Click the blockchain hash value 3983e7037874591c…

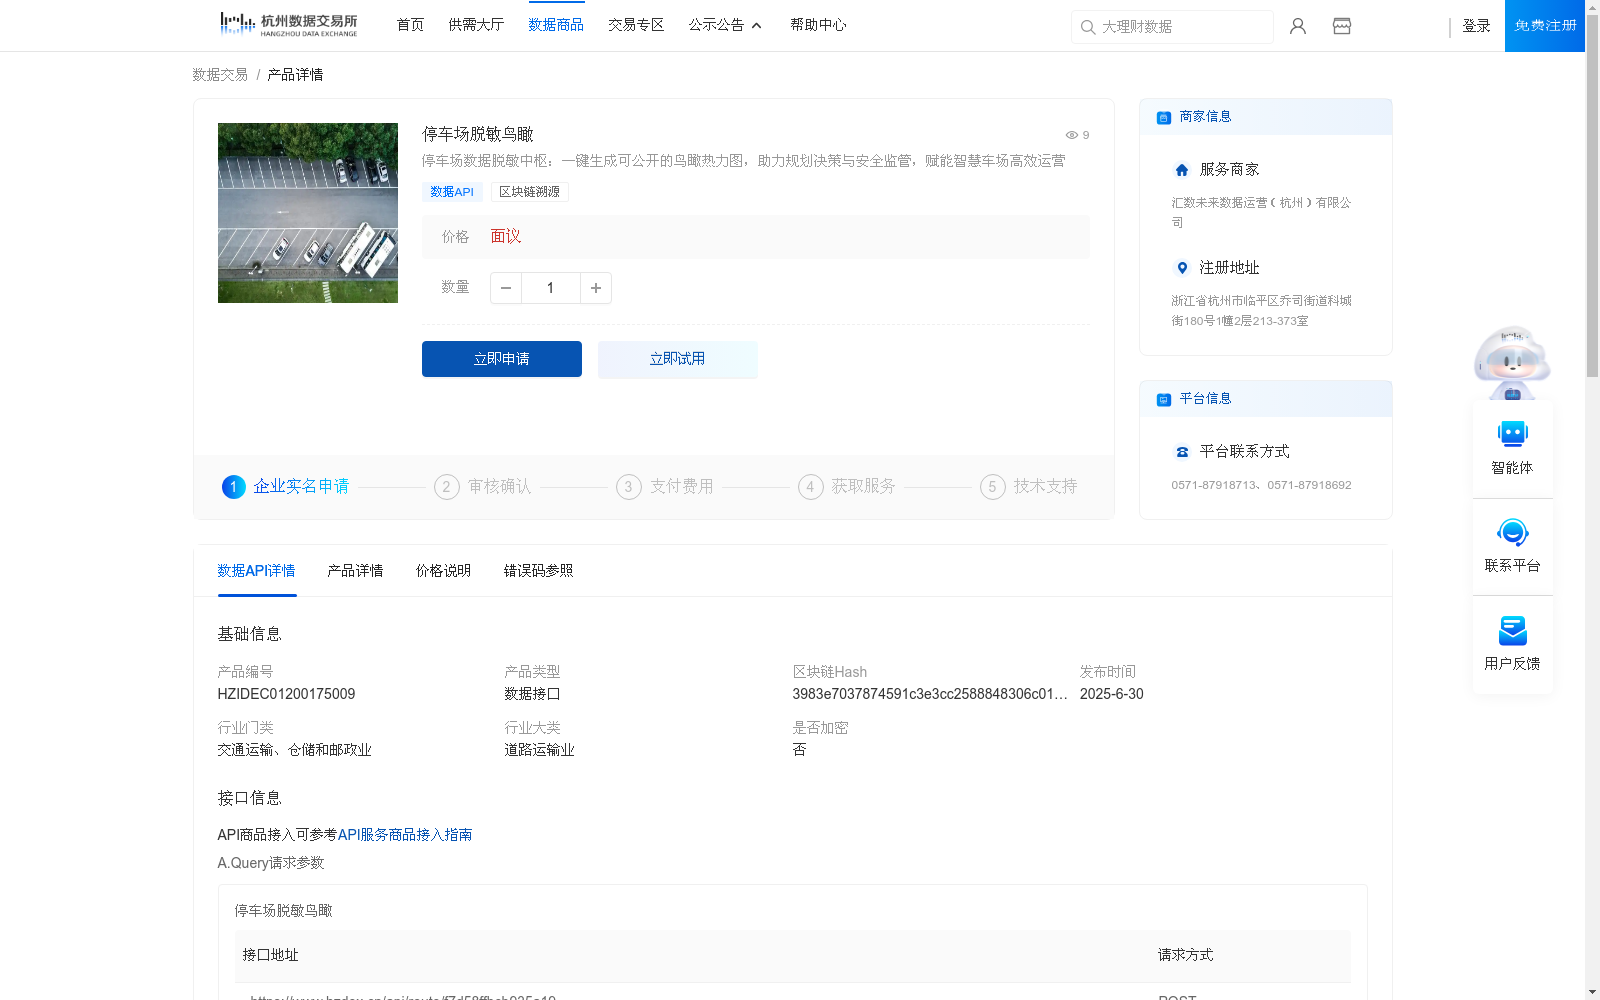[930, 694]
